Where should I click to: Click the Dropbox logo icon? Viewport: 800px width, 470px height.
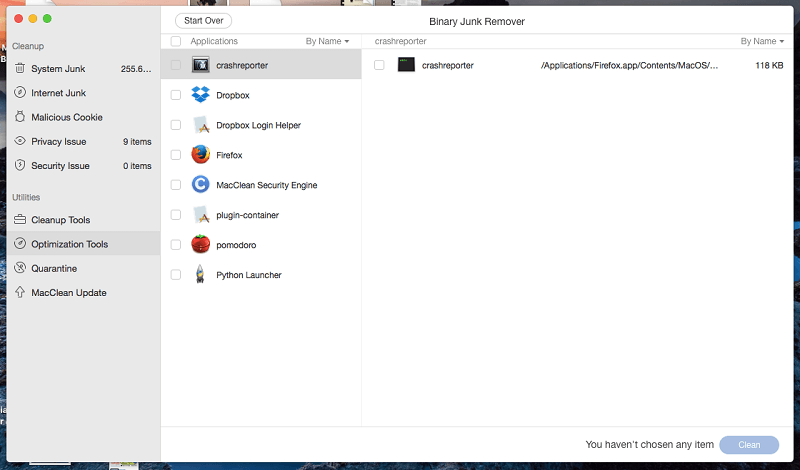pyautogui.click(x=201, y=94)
